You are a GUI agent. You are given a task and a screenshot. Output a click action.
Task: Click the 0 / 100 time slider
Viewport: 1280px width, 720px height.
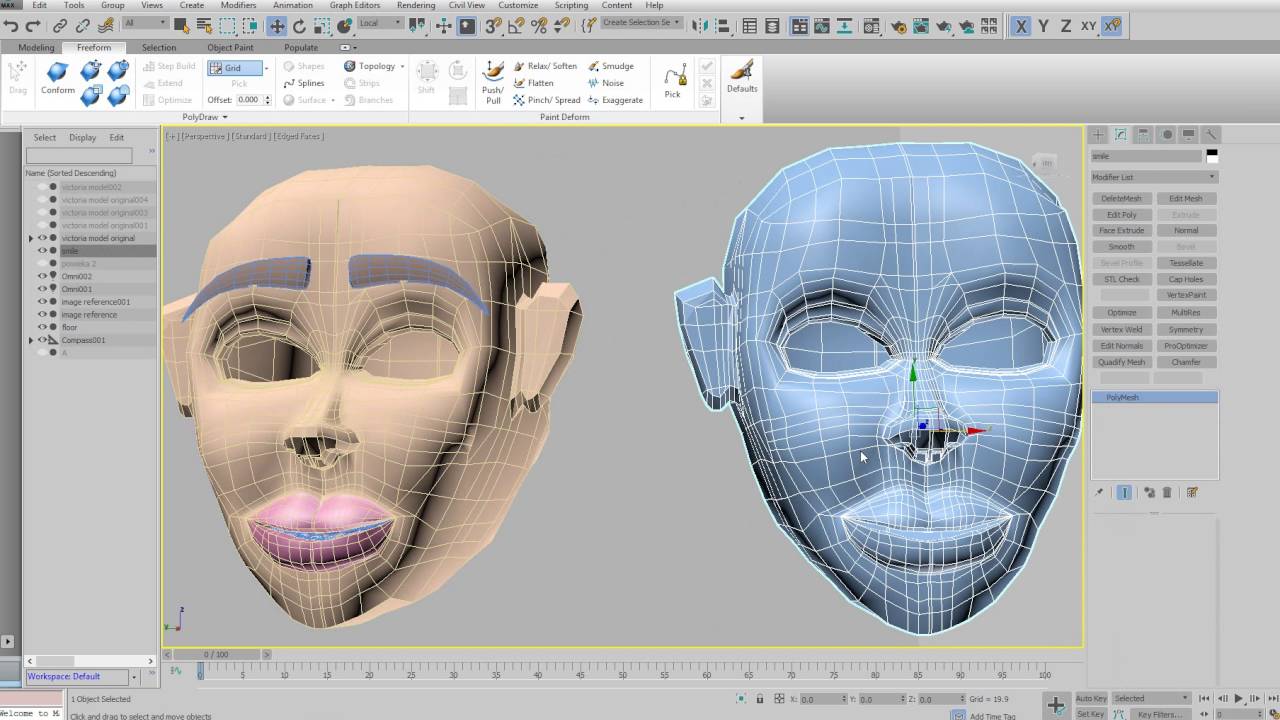(x=216, y=655)
